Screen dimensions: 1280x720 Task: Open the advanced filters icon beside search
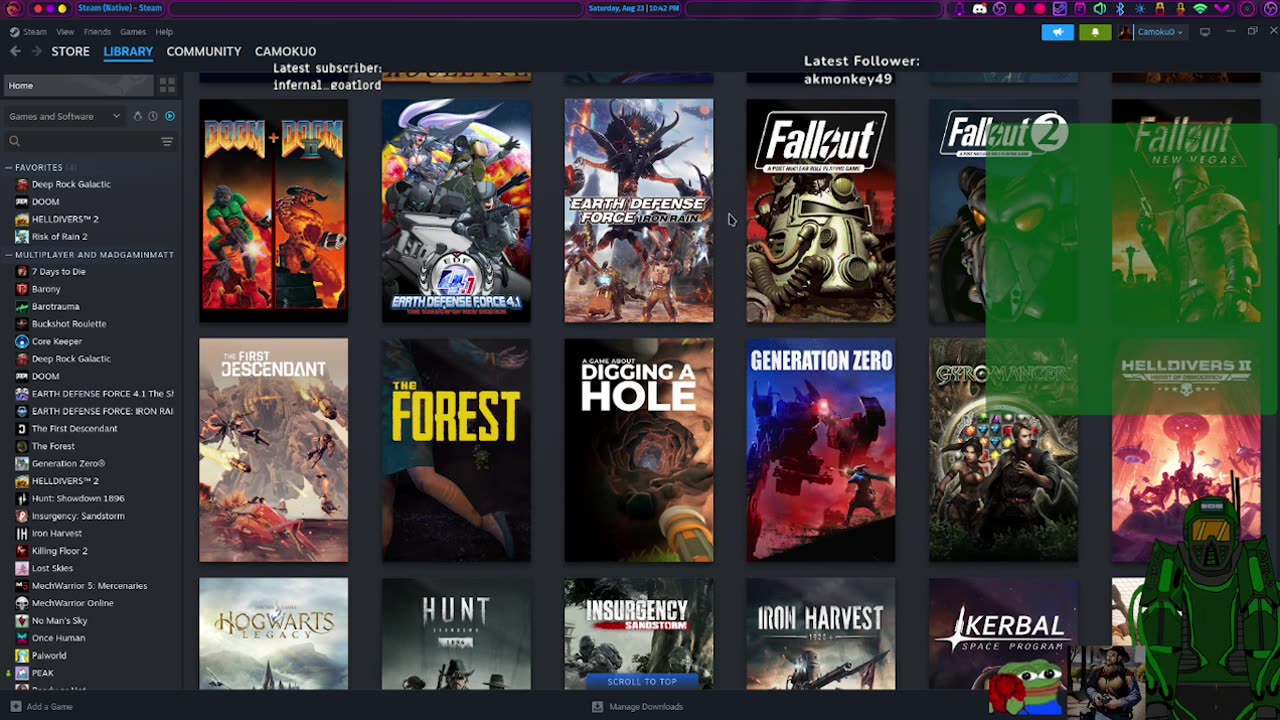click(x=167, y=142)
